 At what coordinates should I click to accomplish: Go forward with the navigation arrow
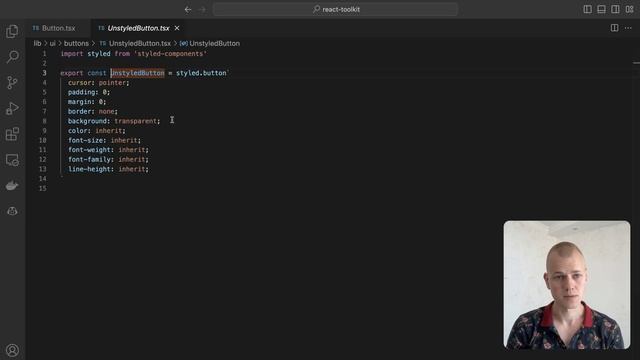(x=202, y=9)
